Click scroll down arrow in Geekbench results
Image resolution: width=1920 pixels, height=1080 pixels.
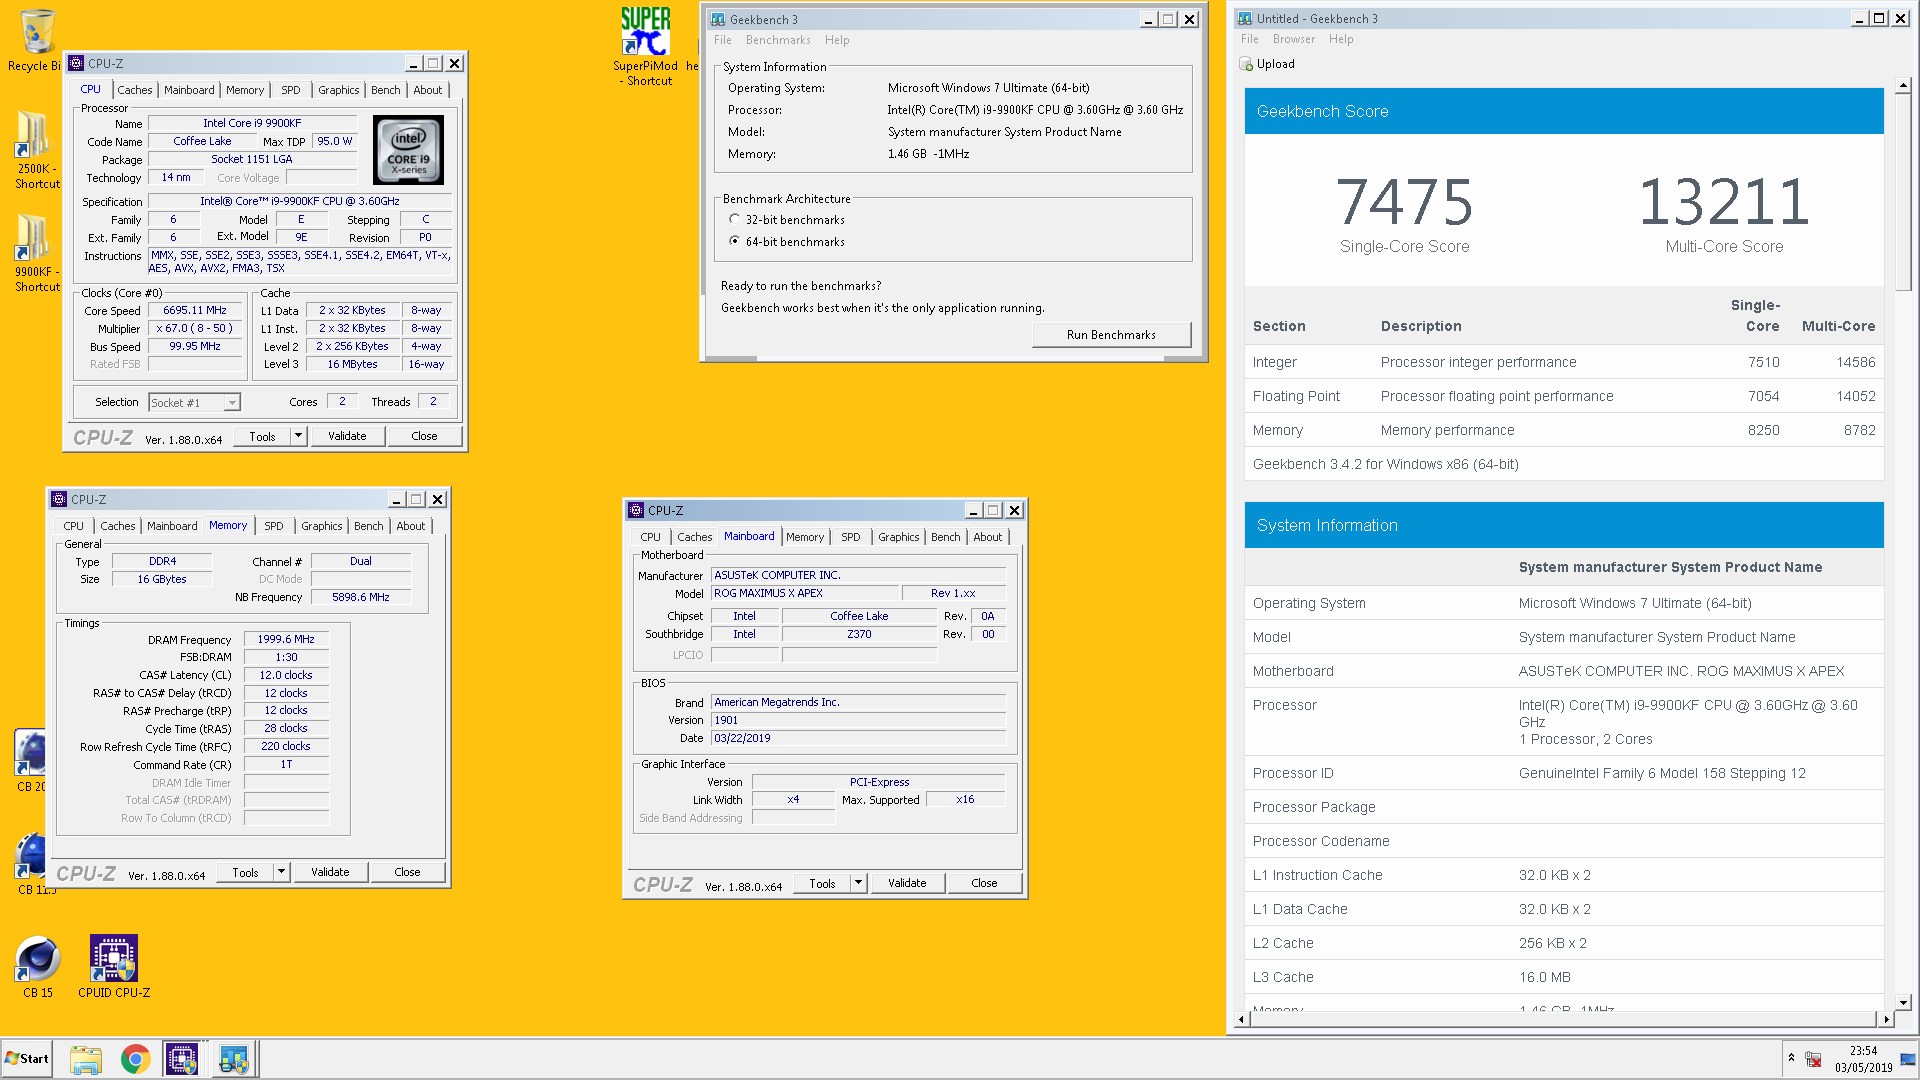[1903, 1002]
